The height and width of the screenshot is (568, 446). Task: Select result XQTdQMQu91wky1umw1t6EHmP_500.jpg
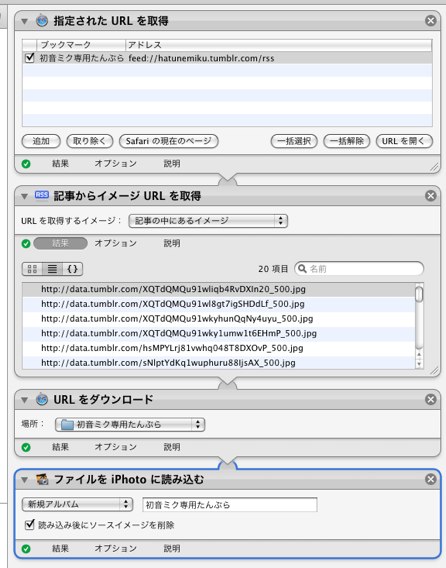coord(219,333)
